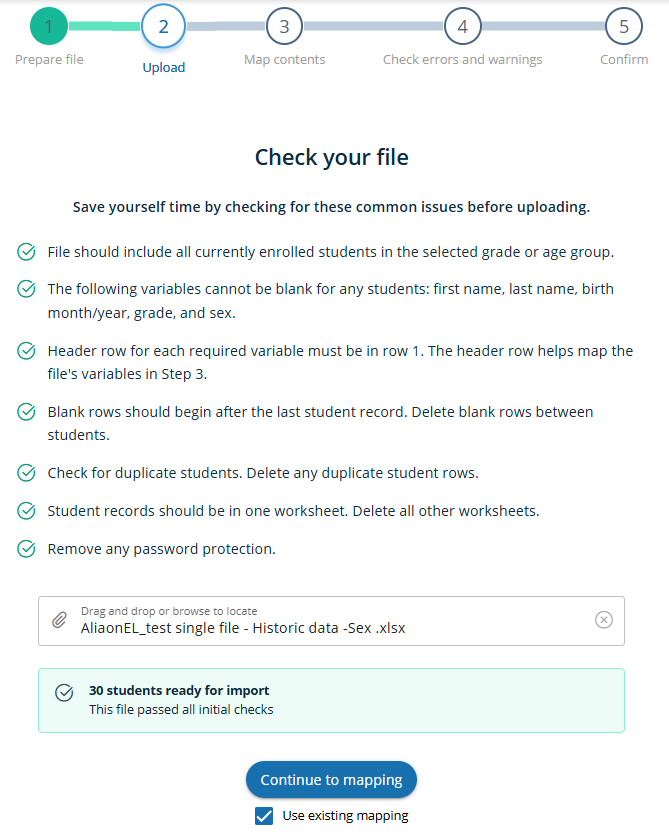The image size is (669, 832).
Task: Jump to step 3 Map contents
Action: pos(284,27)
